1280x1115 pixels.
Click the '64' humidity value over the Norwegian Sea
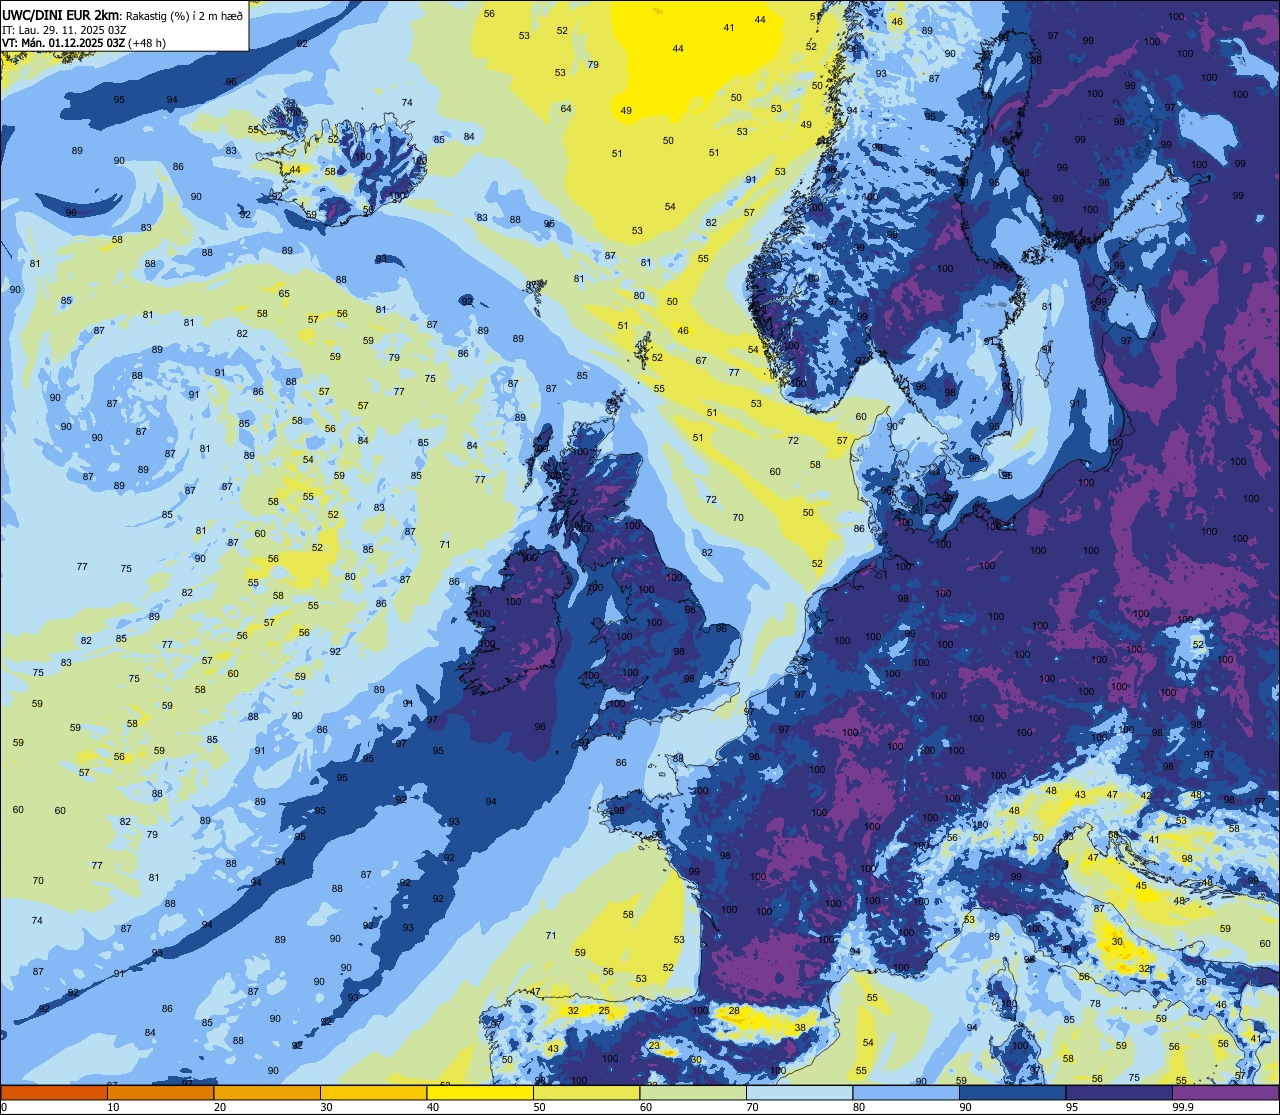point(566,108)
